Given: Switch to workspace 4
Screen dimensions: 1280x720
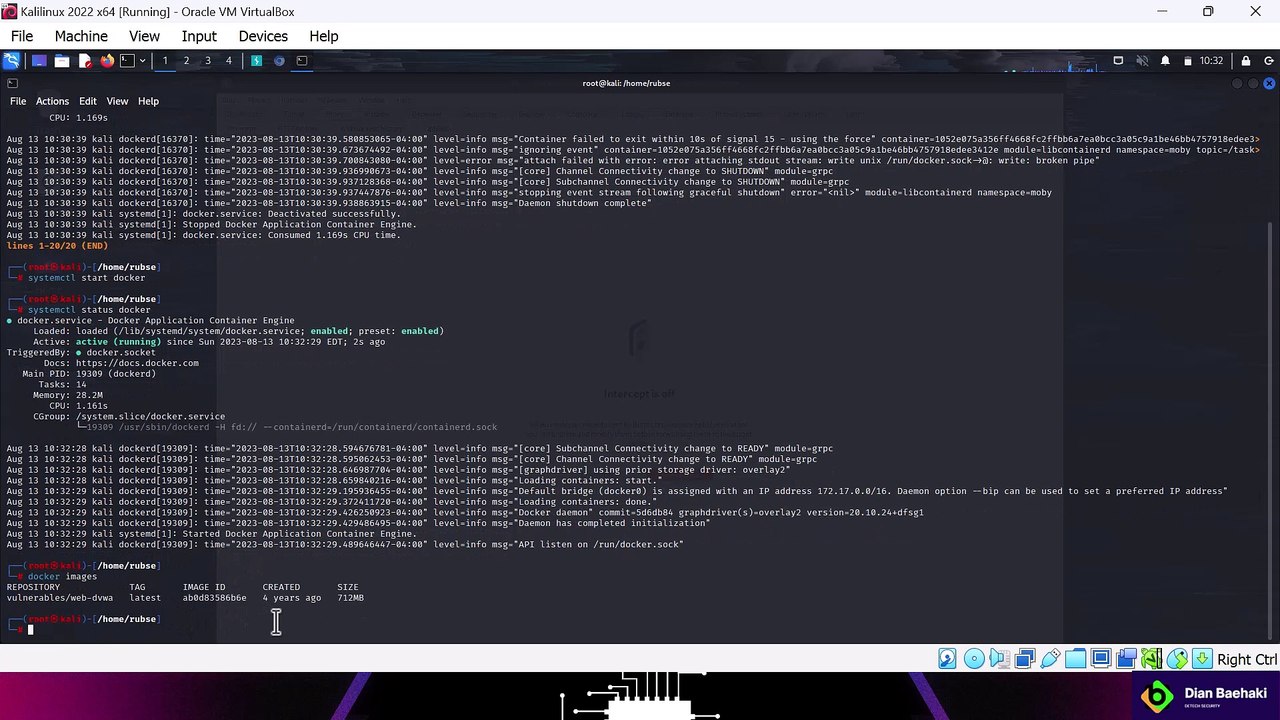Looking at the screenshot, I should (229, 61).
